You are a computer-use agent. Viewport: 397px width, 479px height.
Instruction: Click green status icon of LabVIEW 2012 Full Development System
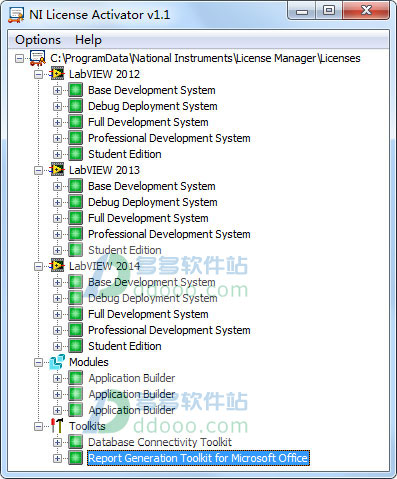point(76,122)
